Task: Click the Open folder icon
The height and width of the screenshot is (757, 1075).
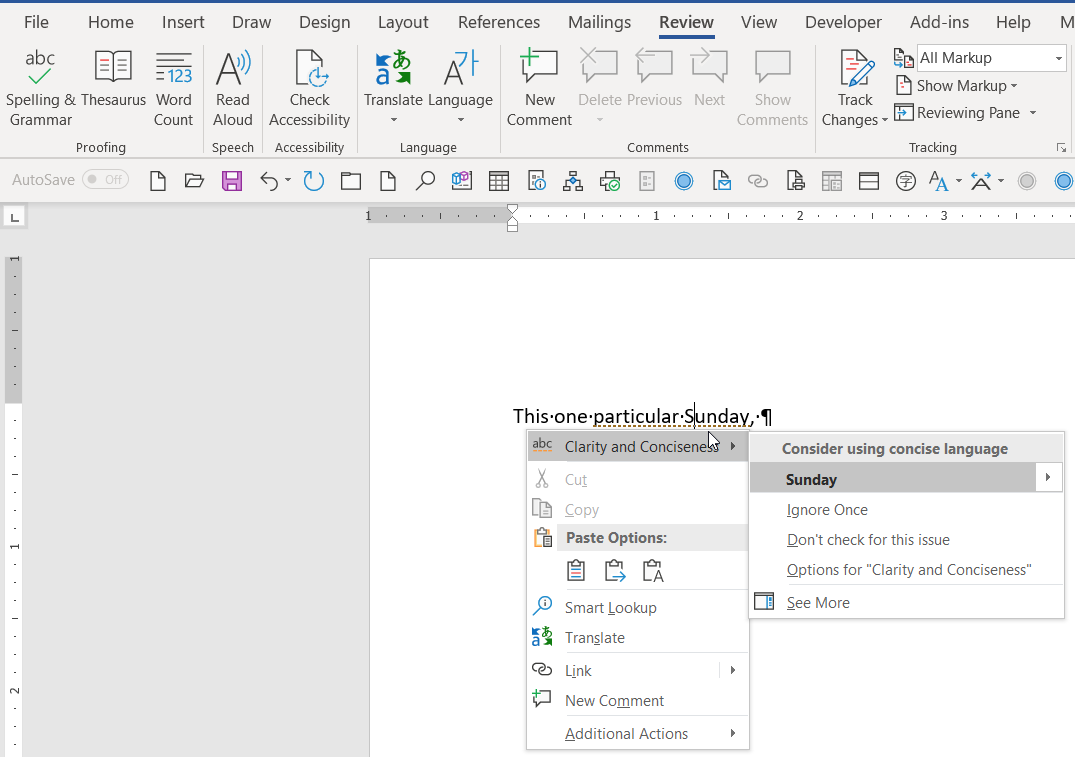Action: (195, 181)
